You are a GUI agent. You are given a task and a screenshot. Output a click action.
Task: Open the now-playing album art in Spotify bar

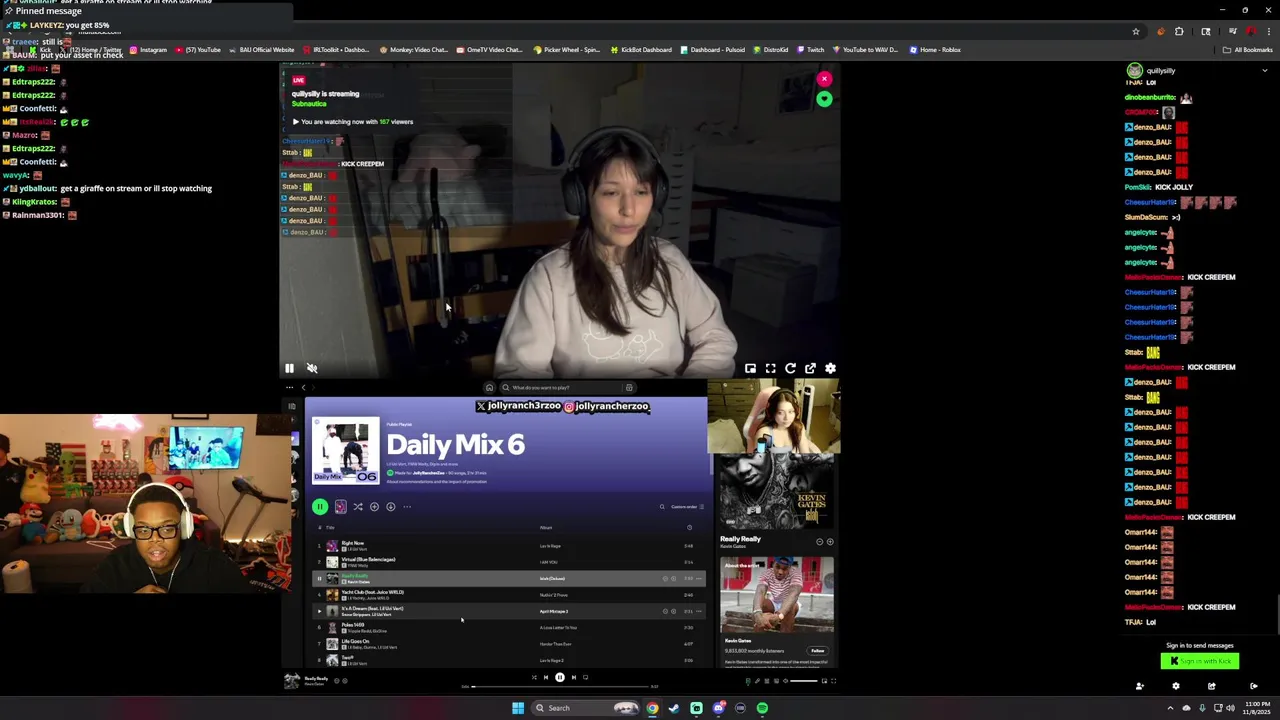point(292,681)
